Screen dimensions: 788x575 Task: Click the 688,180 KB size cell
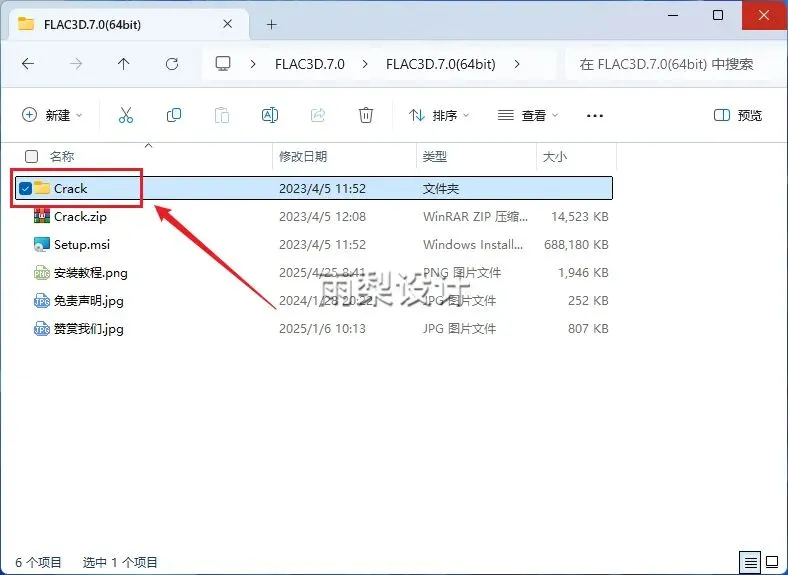576,245
